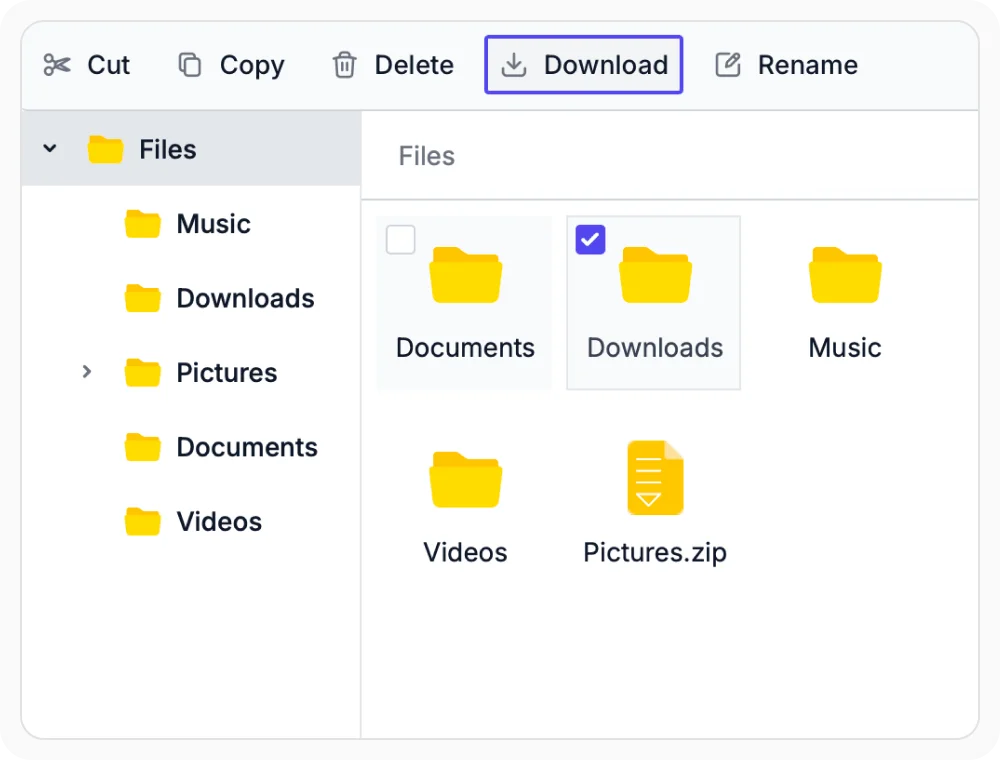Viewport: 1000px width, 760px height.
Task: Click the Files breadcrumb path
Action: [x=427, y=156]
